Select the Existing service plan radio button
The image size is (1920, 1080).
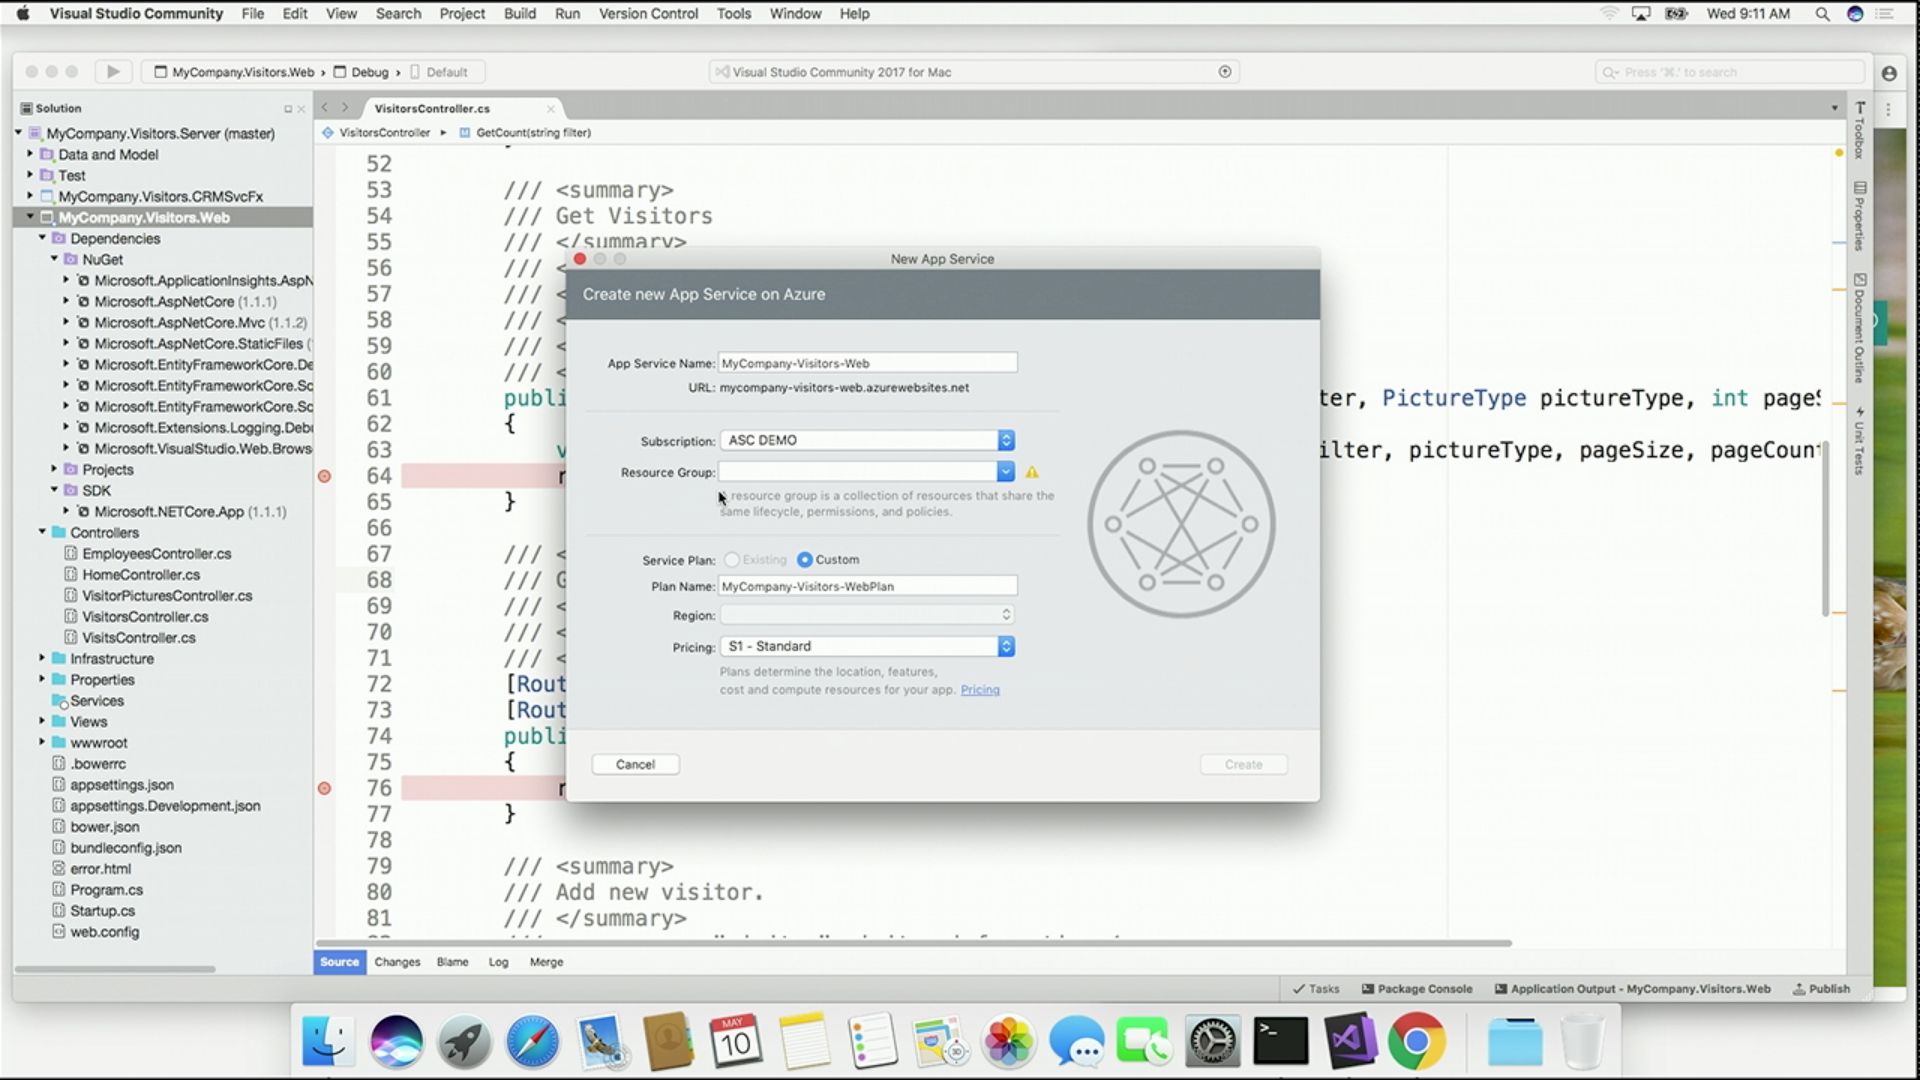pos(732,560)
